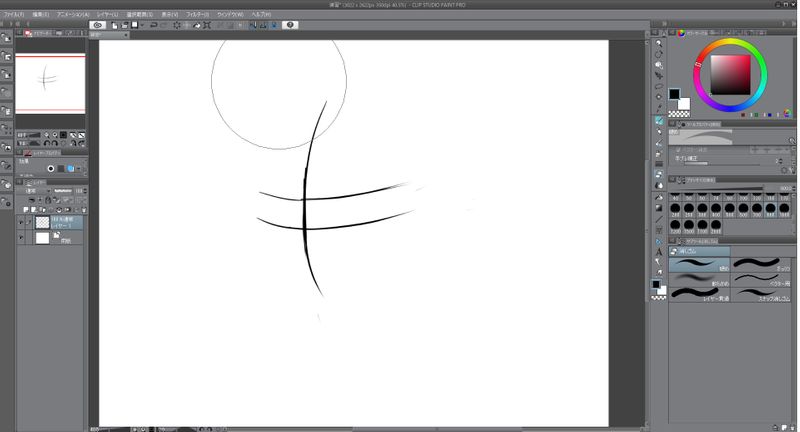Viewport: 800px width, 432px height.
Task: Toggle the border effect circle in Layer Property
Action: coord(51,168)
